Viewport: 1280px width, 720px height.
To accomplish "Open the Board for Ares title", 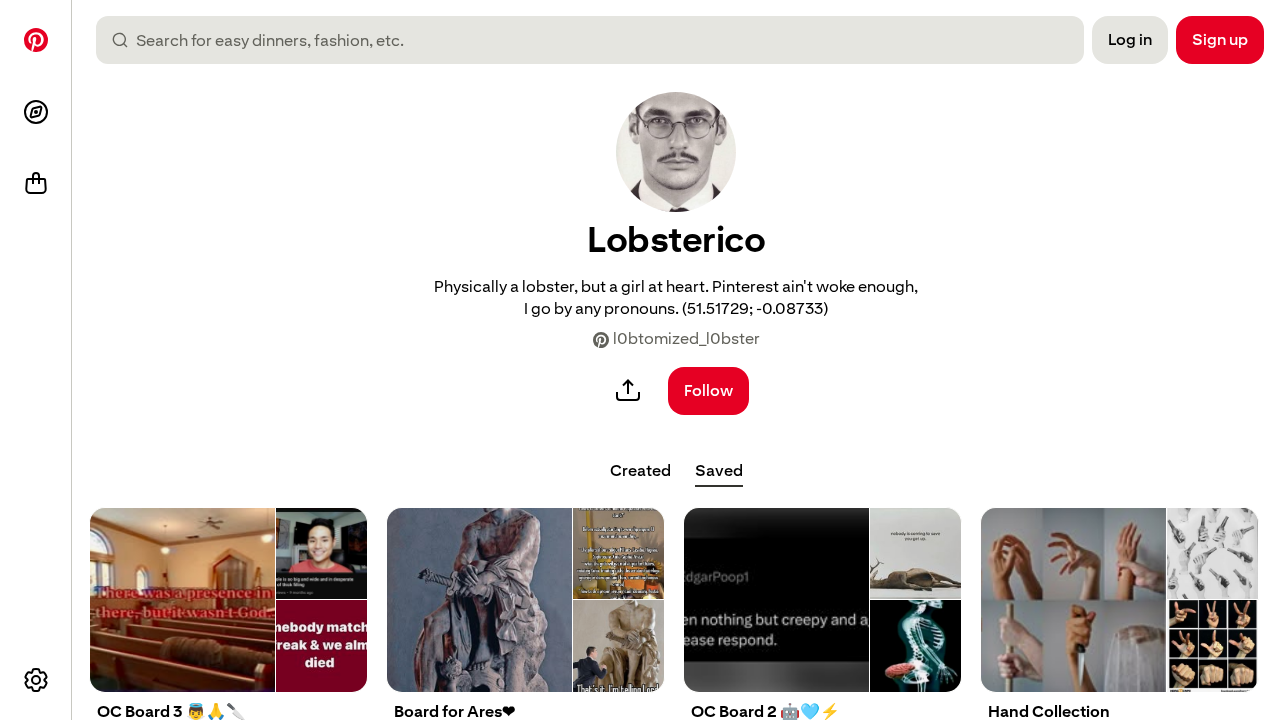I will (x=455, y=711).
